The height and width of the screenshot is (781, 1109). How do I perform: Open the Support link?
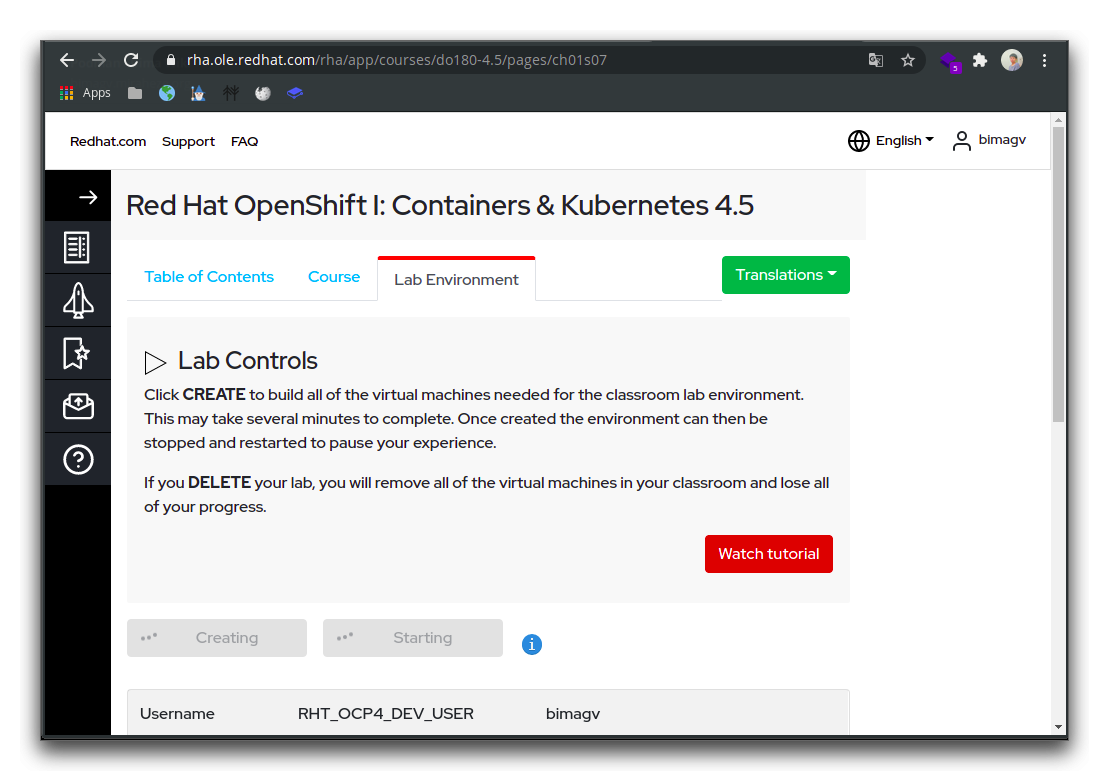click(x=188, y=141)
